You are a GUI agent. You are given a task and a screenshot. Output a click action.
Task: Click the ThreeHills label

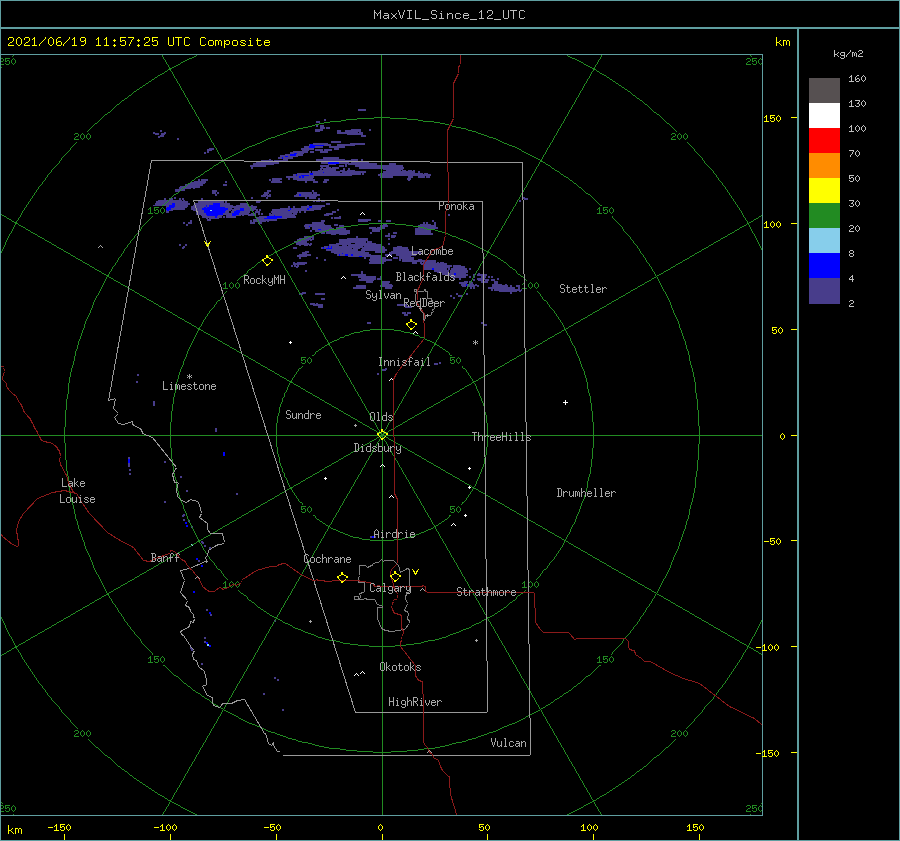501,437
